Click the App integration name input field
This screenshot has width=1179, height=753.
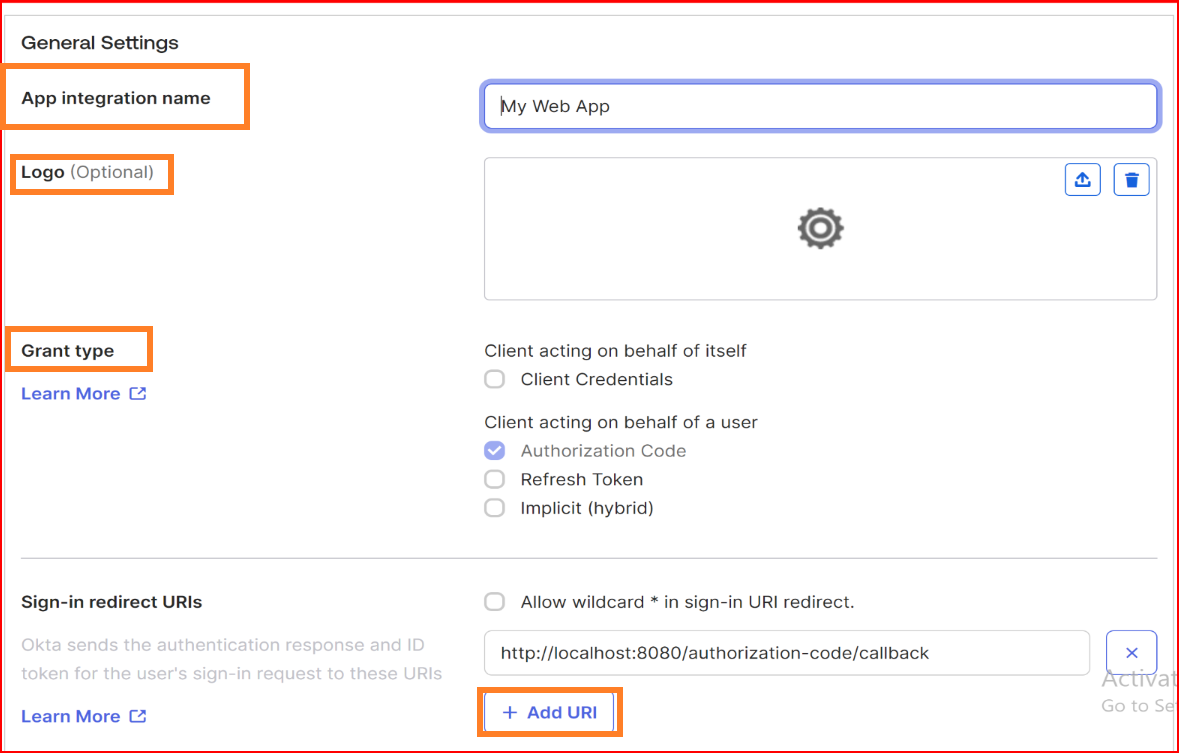pos(820,106)
